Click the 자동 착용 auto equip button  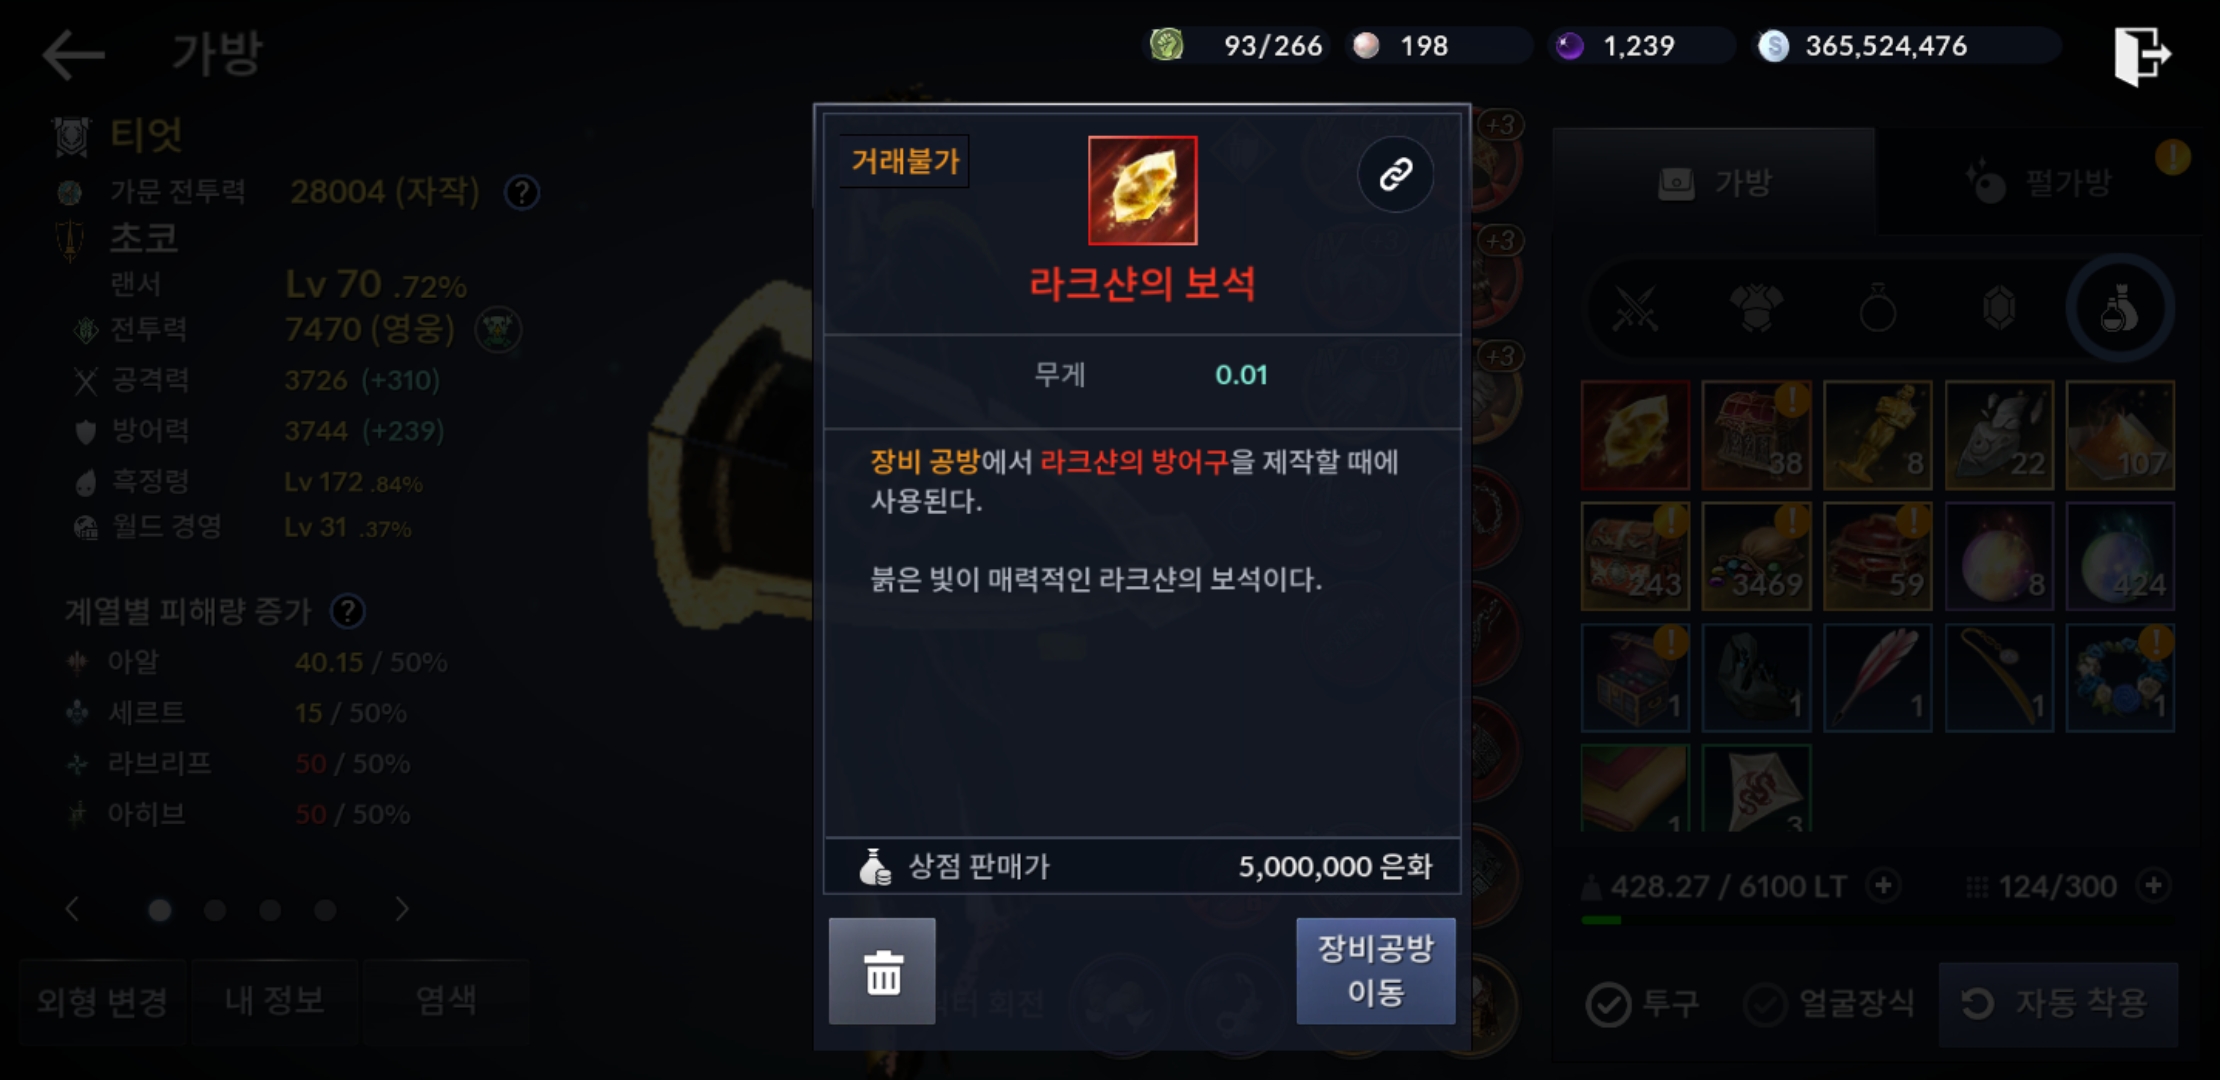point(2058,1004)
